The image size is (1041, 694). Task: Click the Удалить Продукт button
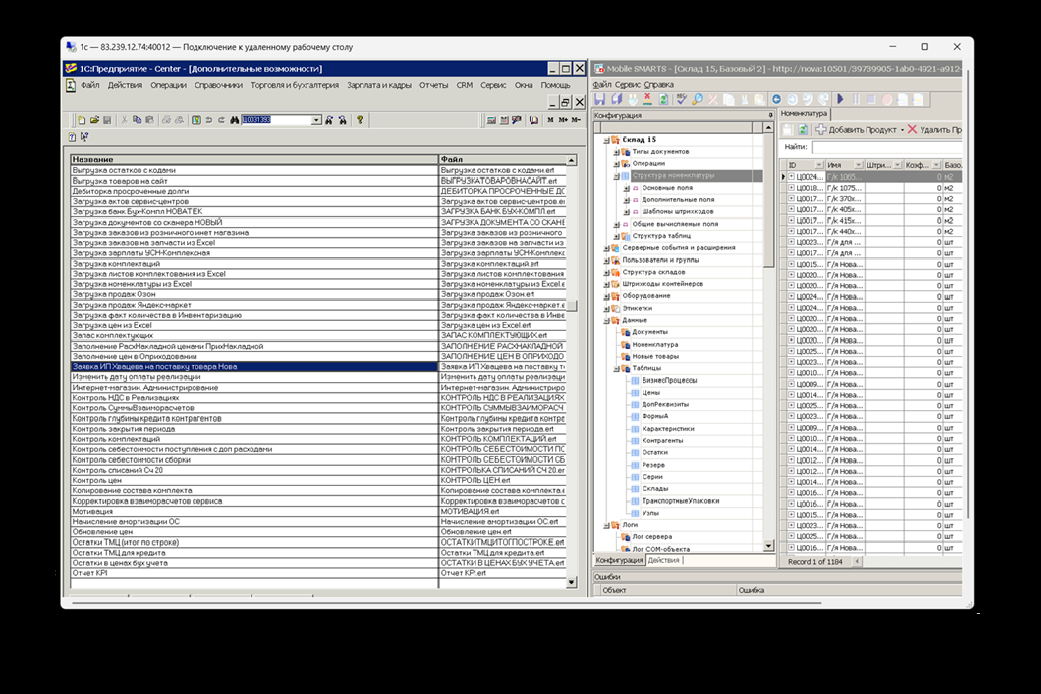934,130
